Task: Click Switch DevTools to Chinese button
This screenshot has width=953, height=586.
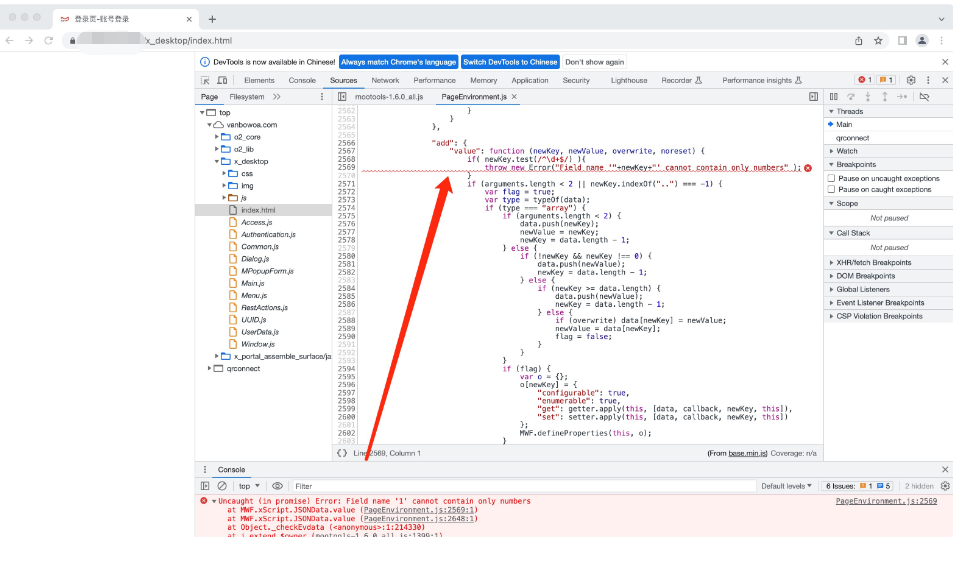Action: coord(510,62)
